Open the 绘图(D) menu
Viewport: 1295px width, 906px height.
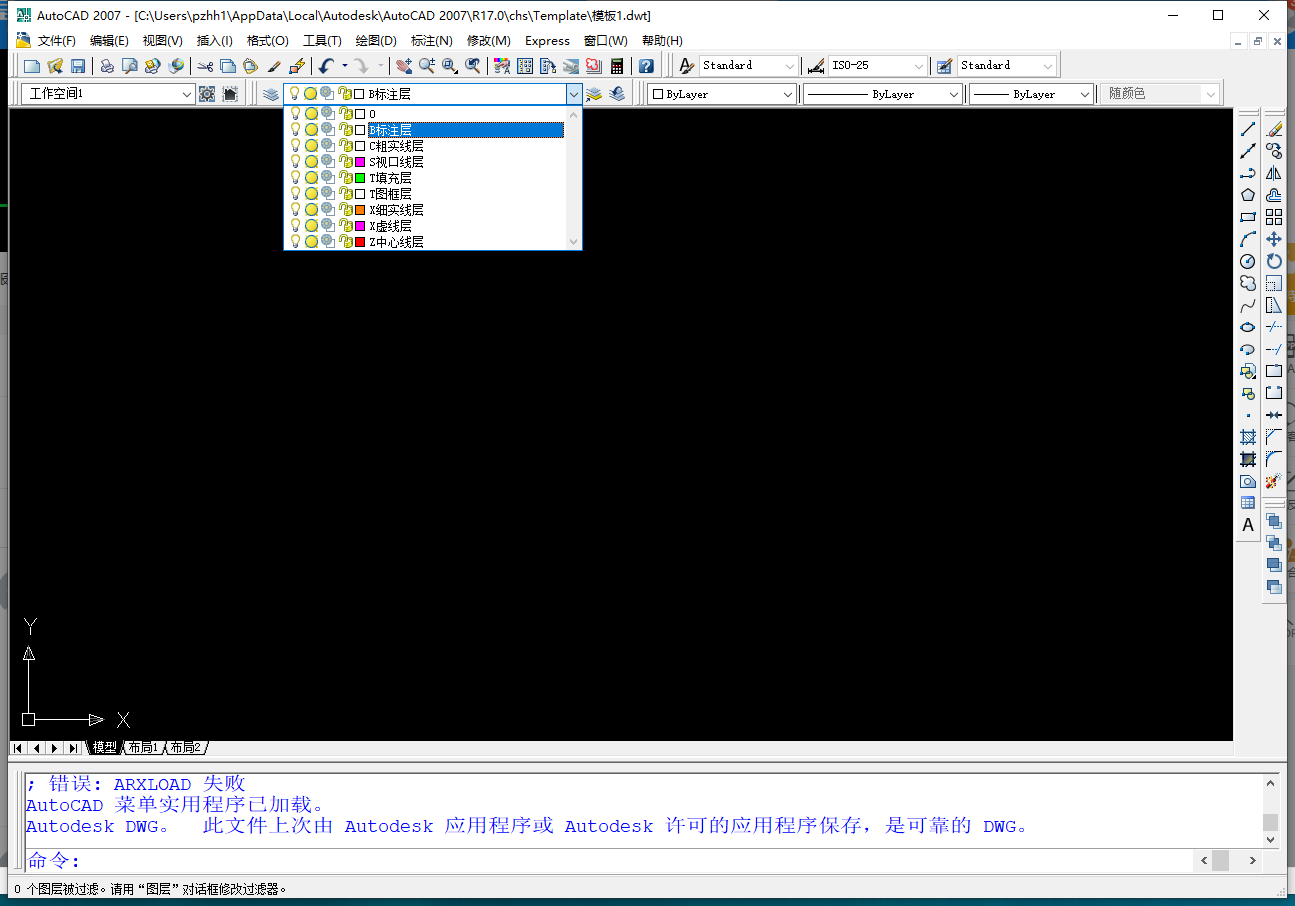click(376, 41)
